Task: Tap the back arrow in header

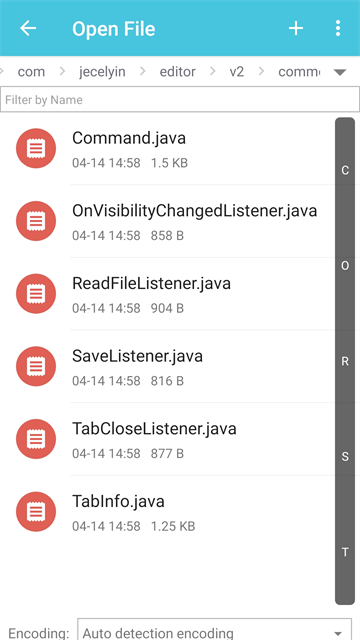Action: [x=28, y=29]
